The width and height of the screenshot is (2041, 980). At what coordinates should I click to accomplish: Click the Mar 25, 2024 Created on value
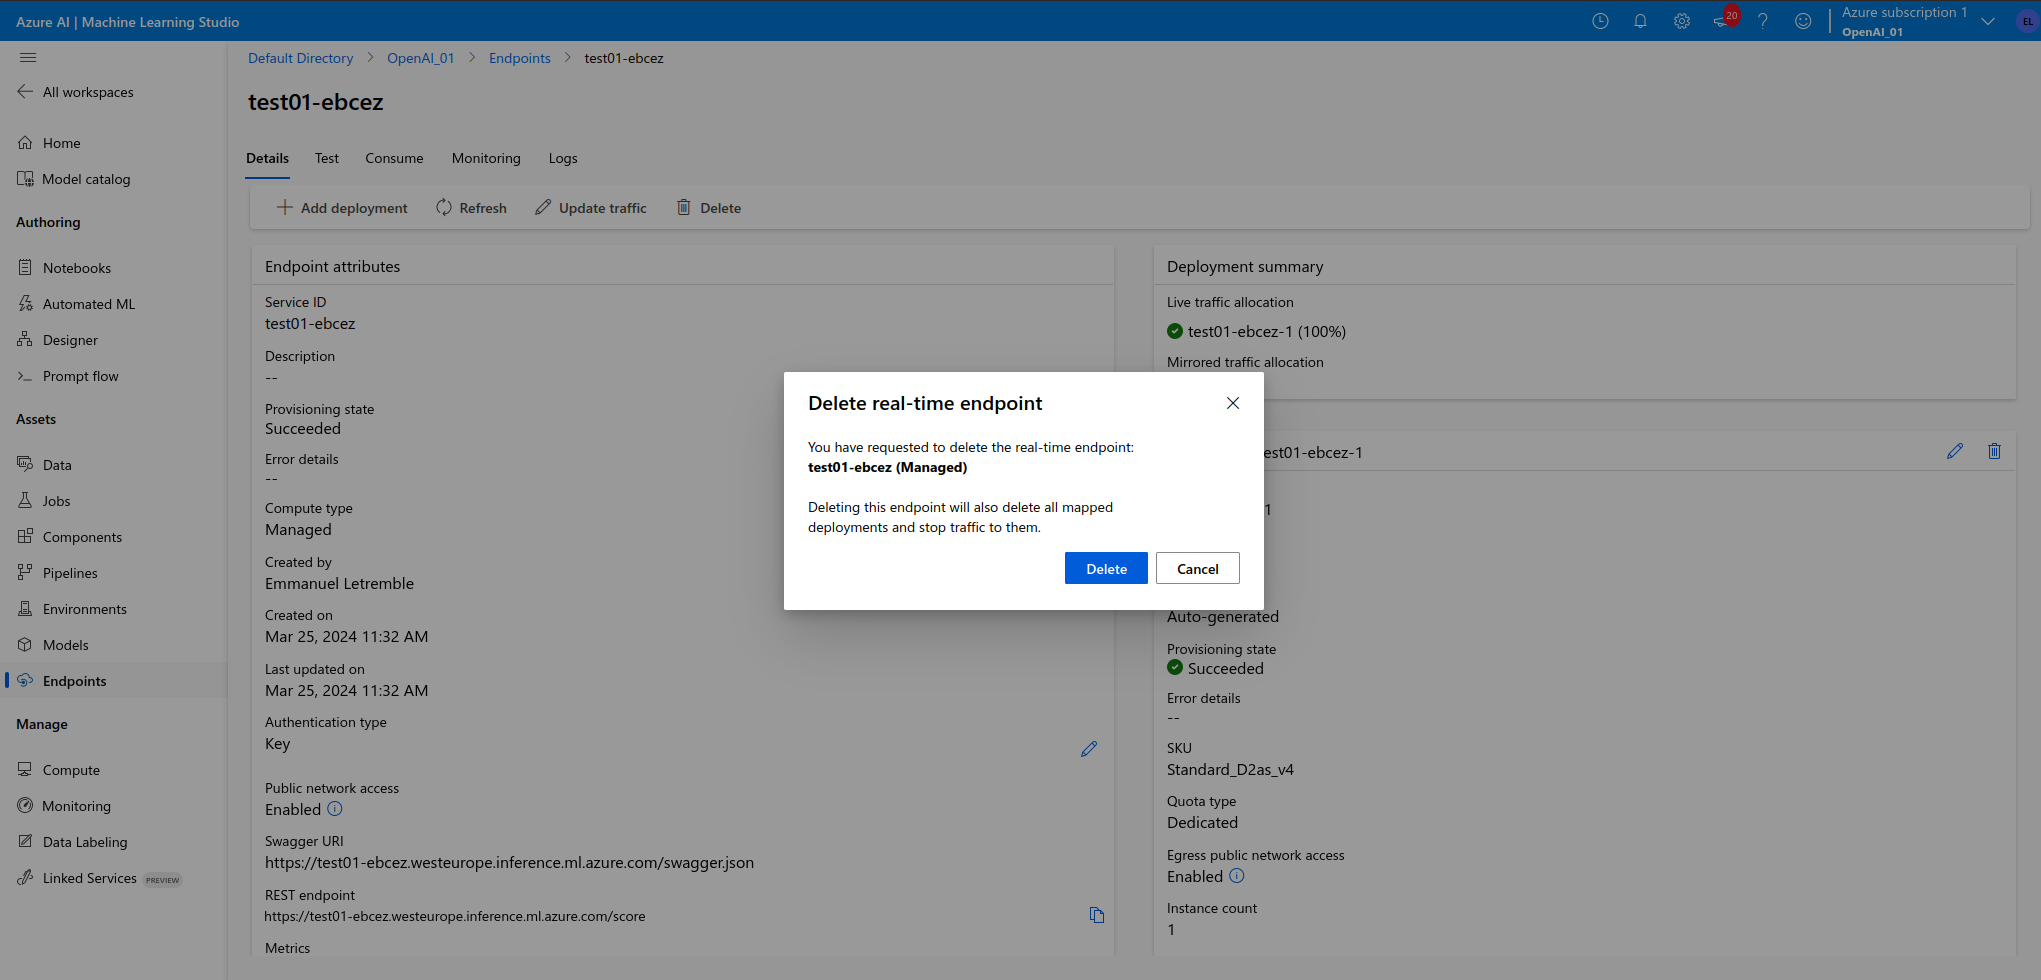(x=346, y=636)
